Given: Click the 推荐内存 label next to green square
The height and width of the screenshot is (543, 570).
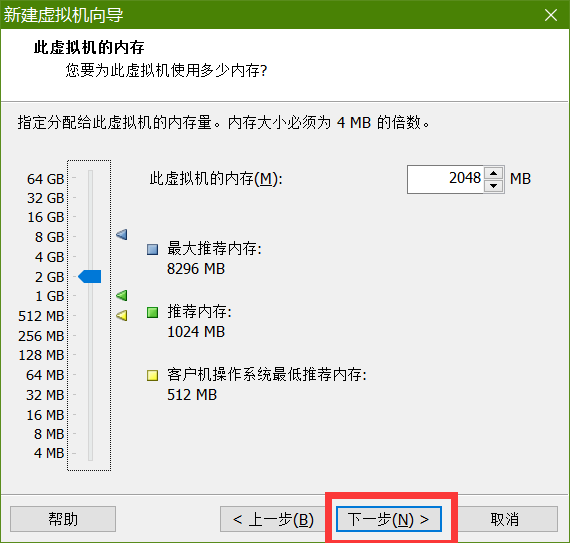Looking at the screenshot, I should point(199,312).
